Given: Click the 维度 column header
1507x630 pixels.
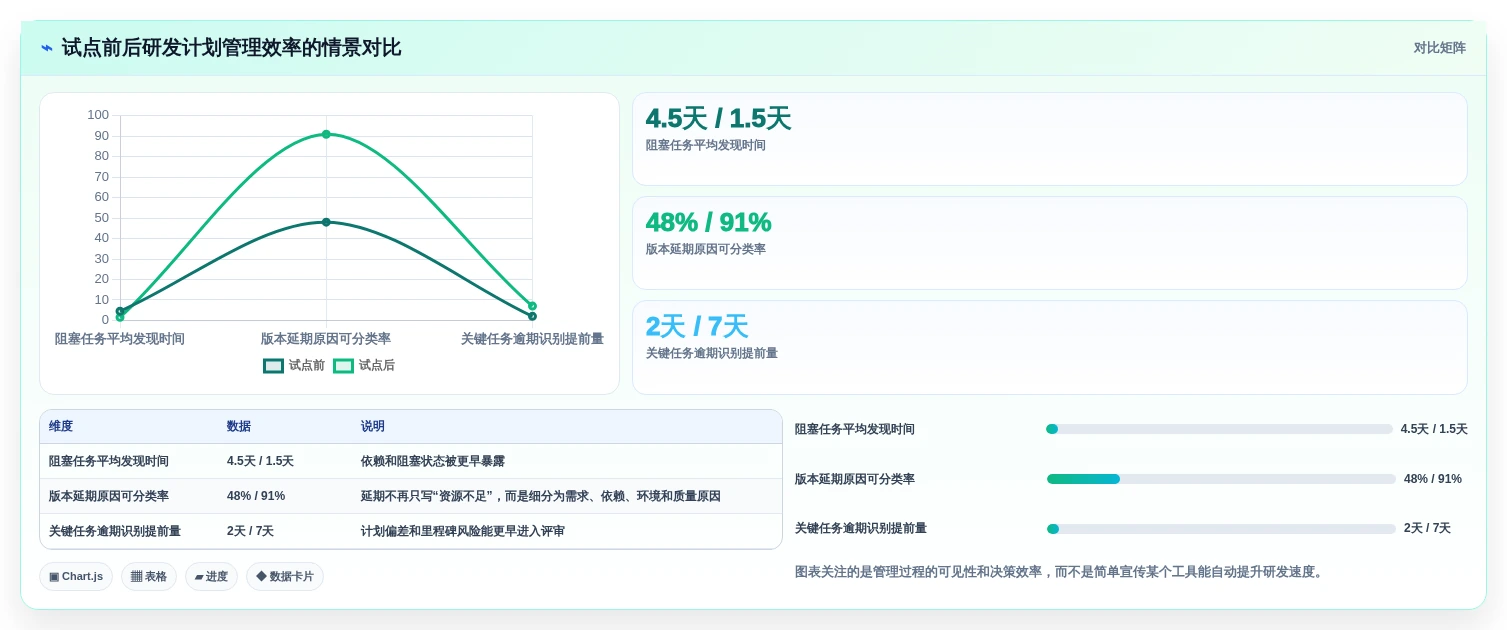Looking at the screenshot, I should (61, 426).
